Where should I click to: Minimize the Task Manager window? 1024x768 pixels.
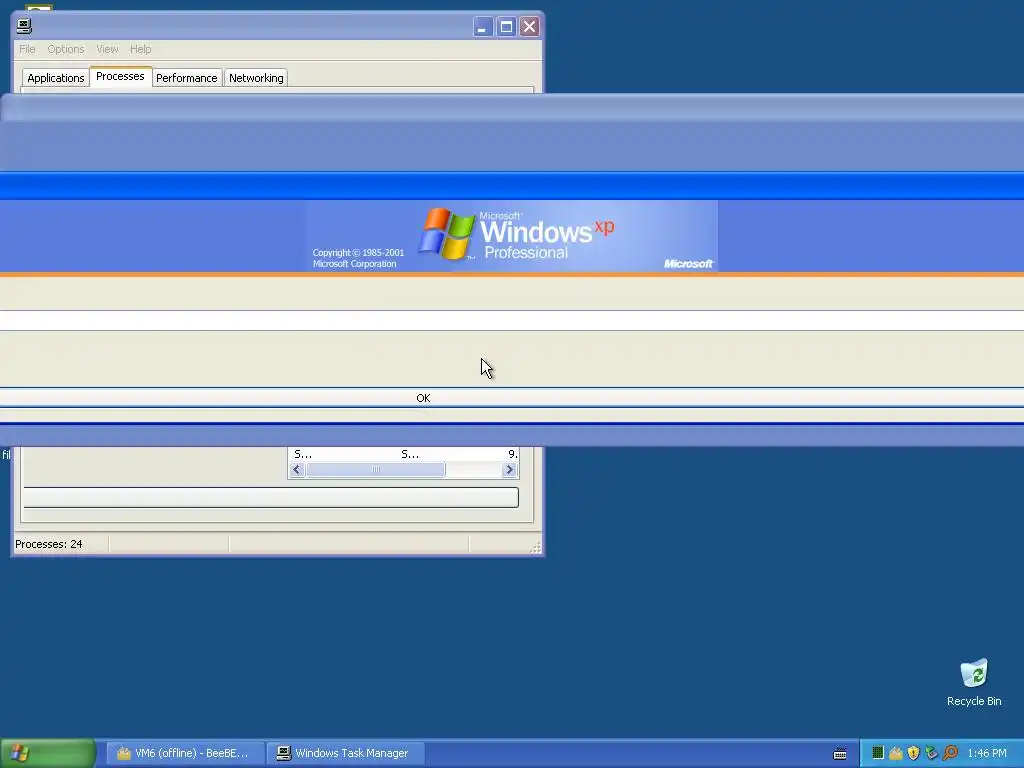483,27
